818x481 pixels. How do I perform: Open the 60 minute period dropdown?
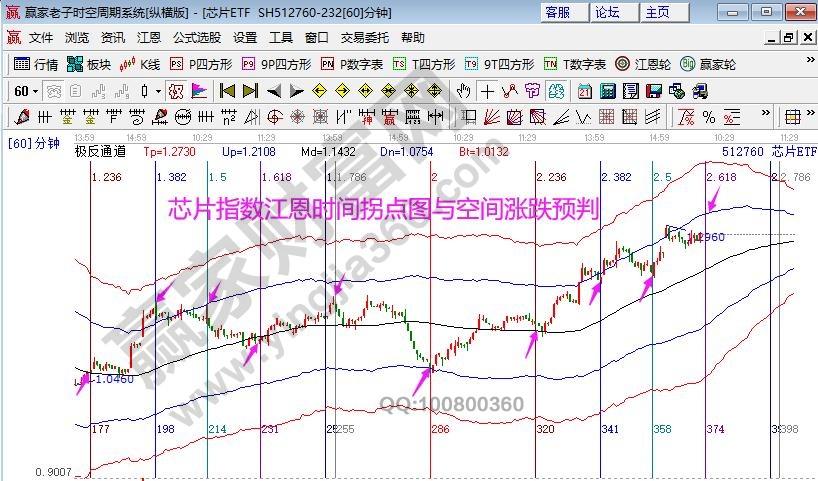point(25,91)
